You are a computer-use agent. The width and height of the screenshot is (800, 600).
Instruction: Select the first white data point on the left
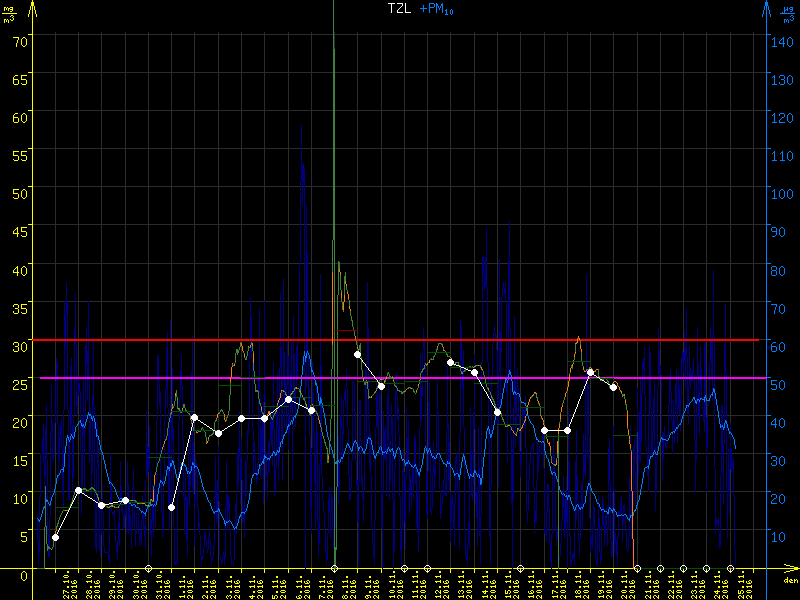tap(55, 537)
